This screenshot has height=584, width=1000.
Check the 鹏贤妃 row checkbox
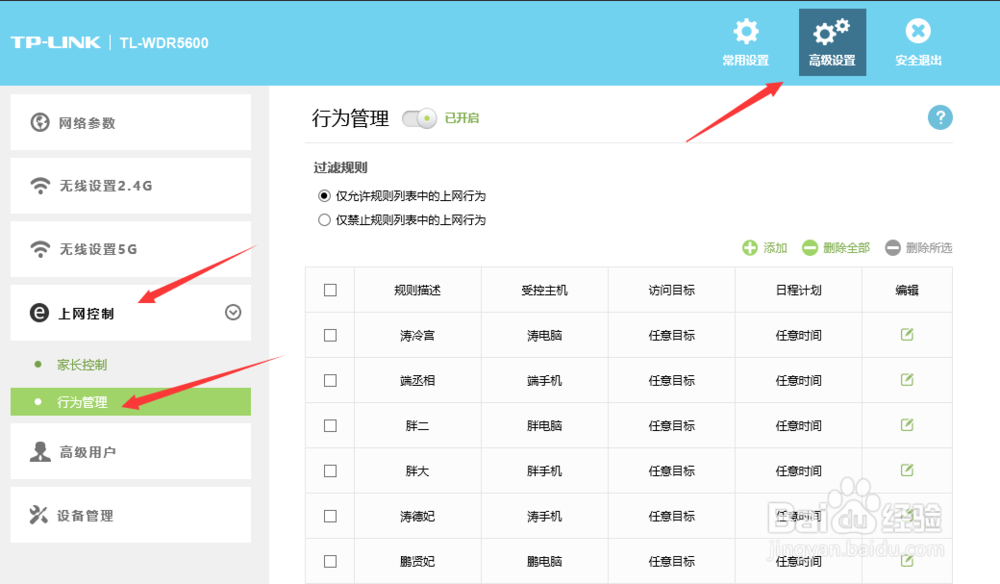click(x=330, y=562)
